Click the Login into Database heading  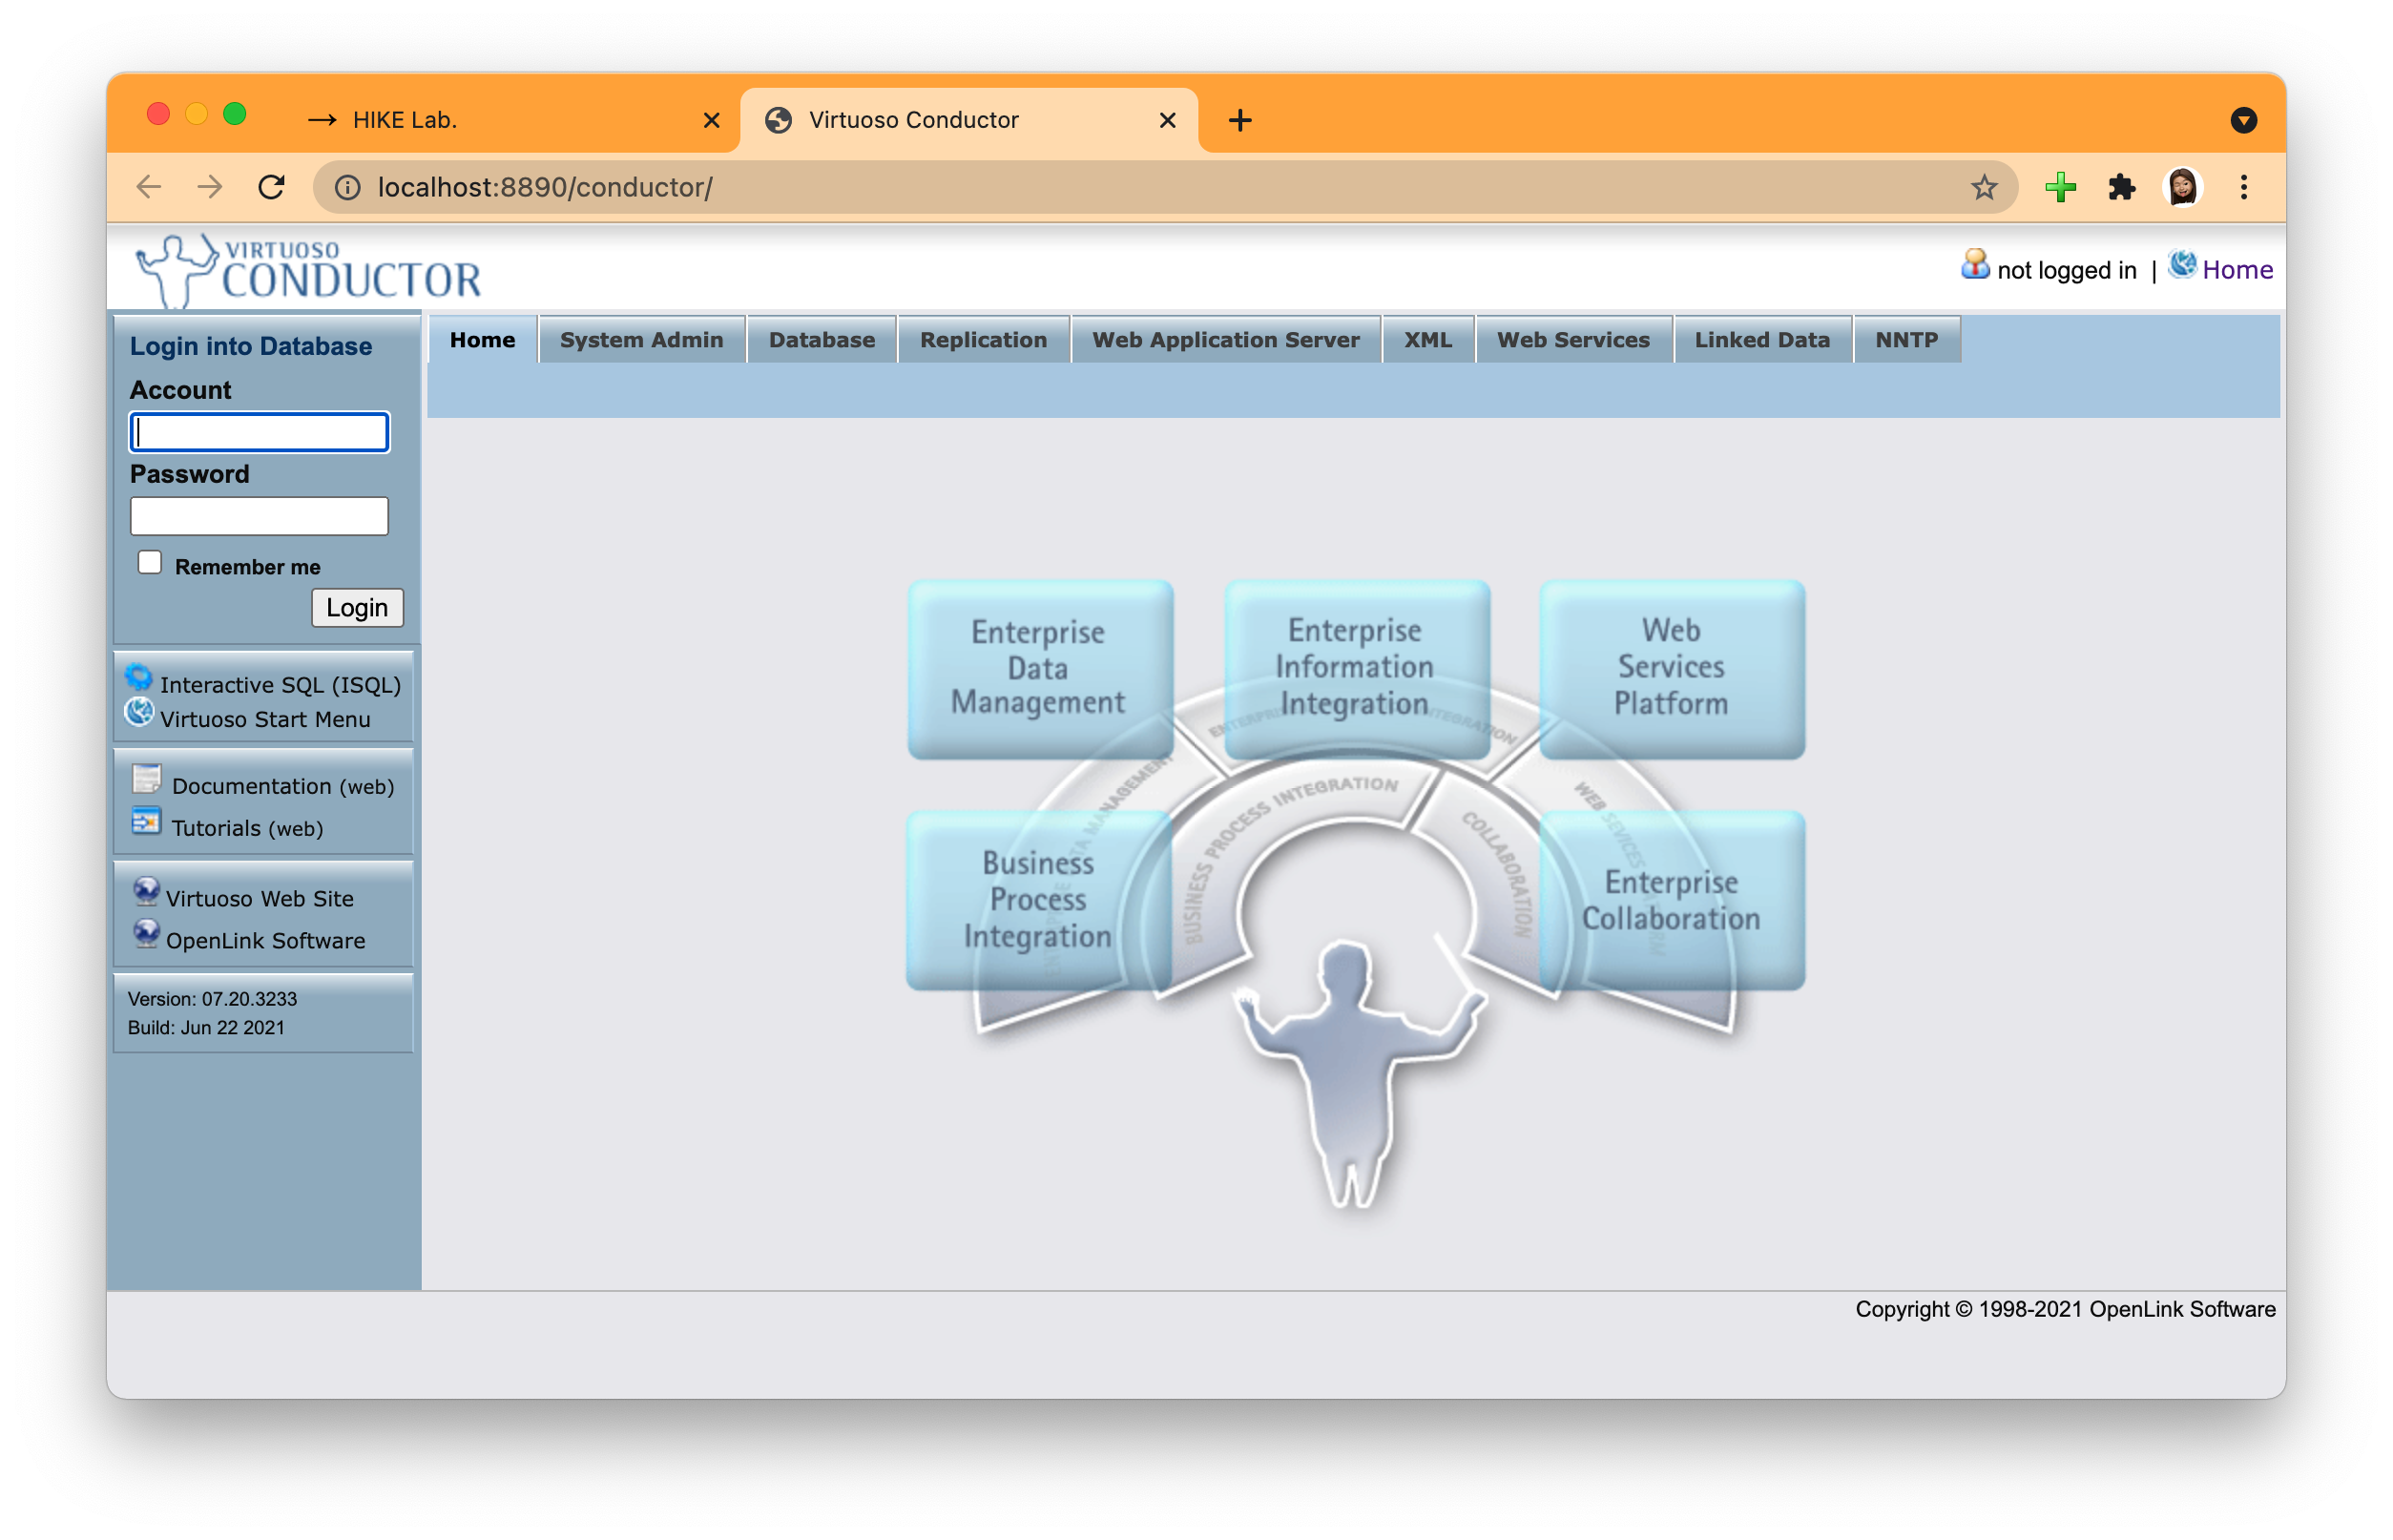pos(251,346)
